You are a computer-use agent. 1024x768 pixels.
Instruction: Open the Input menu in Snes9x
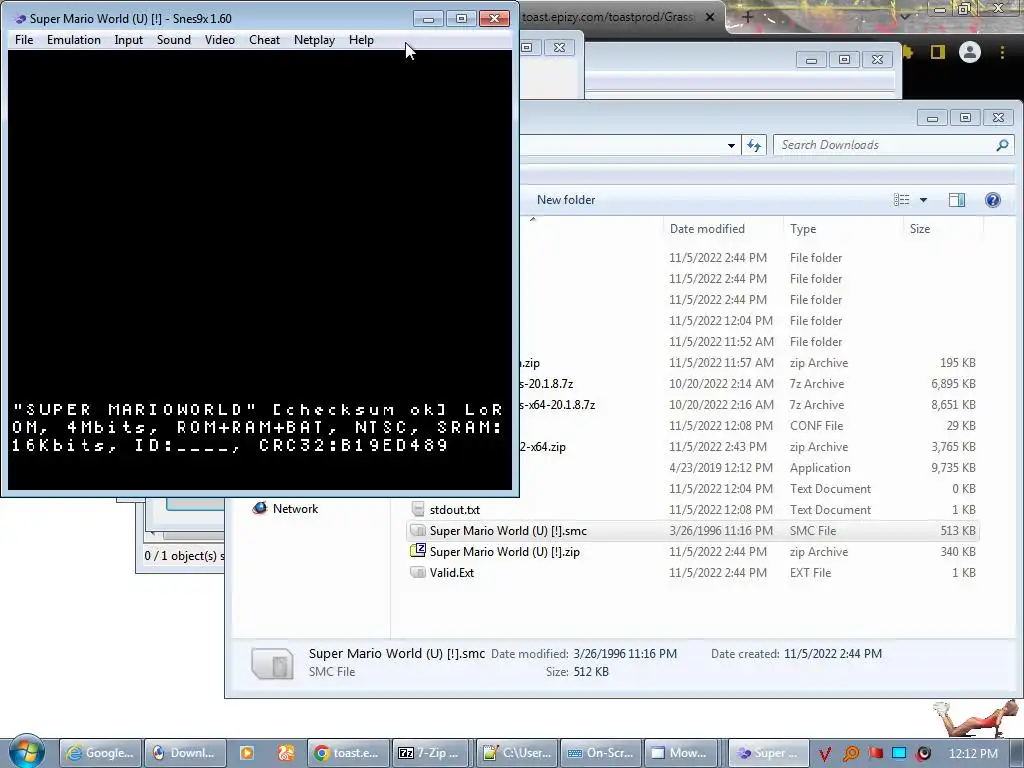tap(129, 40)
